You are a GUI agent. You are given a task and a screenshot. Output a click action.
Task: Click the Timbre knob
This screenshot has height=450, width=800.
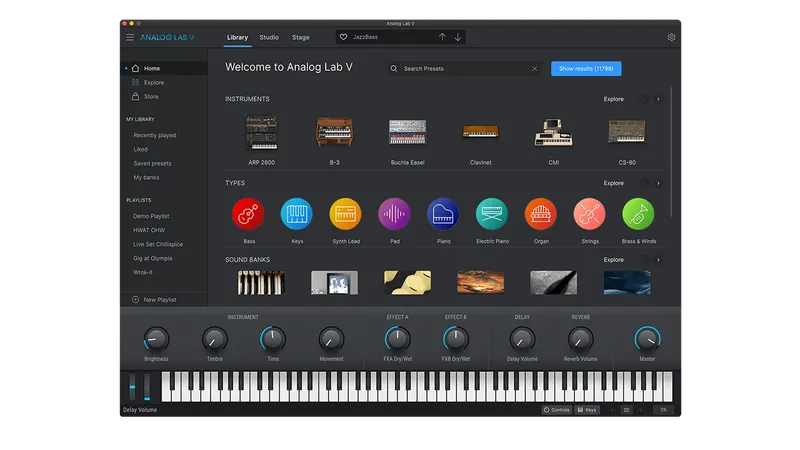point(214,339)
